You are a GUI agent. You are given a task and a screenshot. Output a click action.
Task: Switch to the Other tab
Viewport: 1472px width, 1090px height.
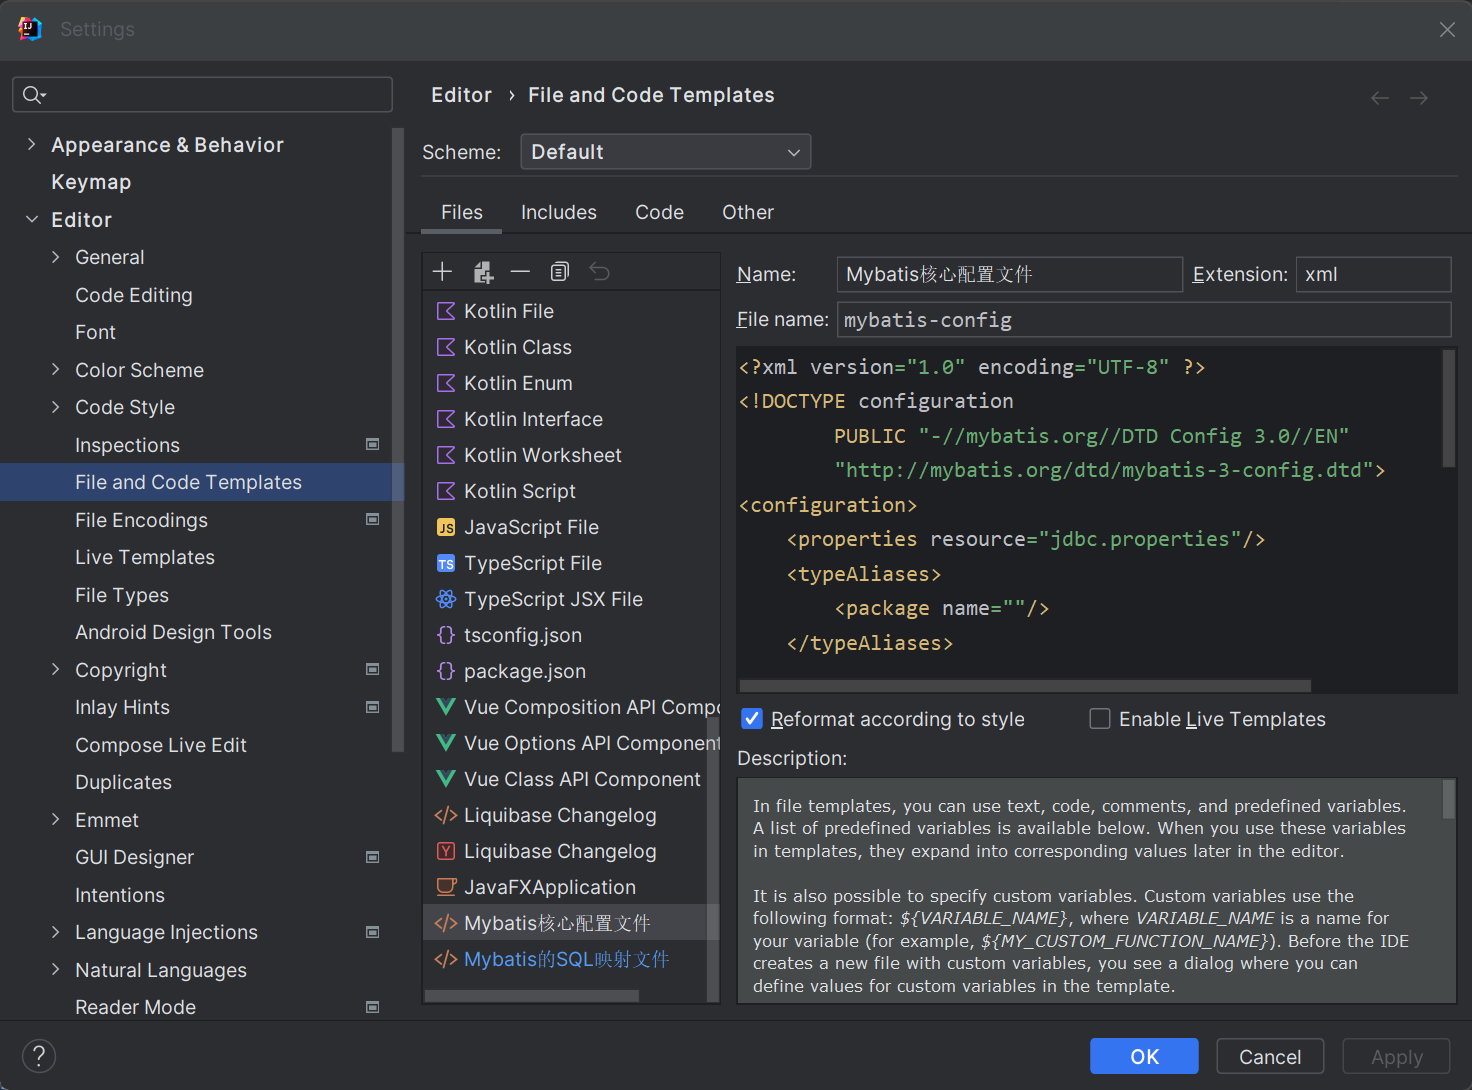click(748, 212)
